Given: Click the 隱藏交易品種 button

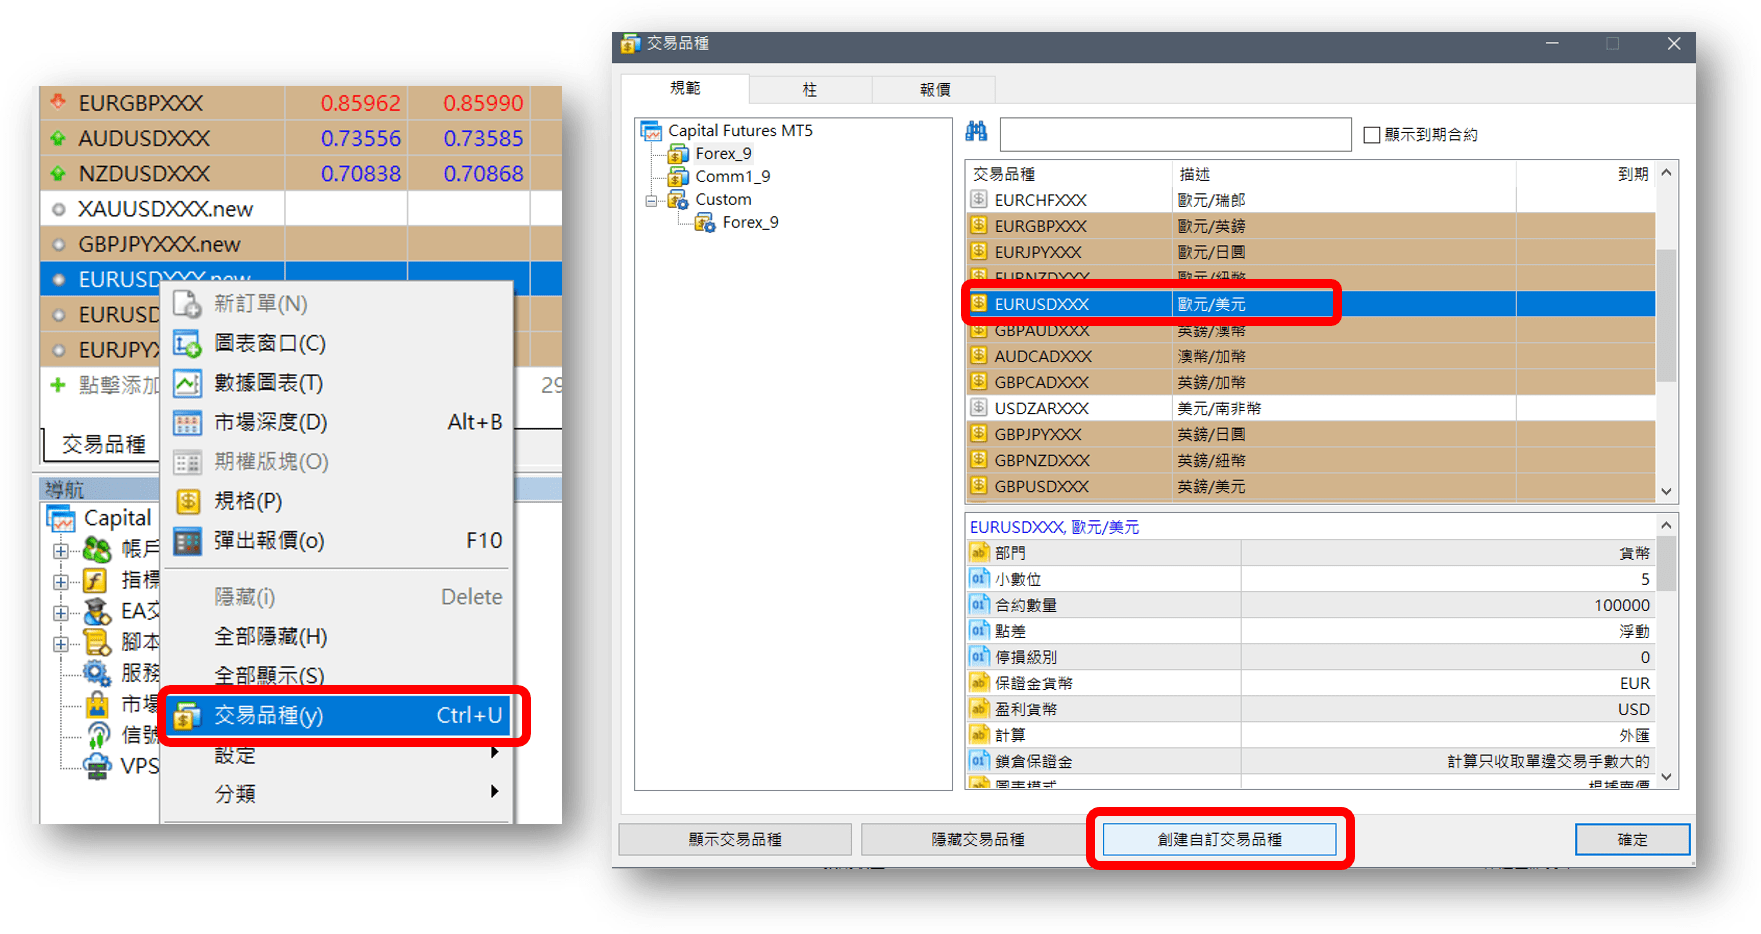Looking at the screenshot, I should coord(977,839).
